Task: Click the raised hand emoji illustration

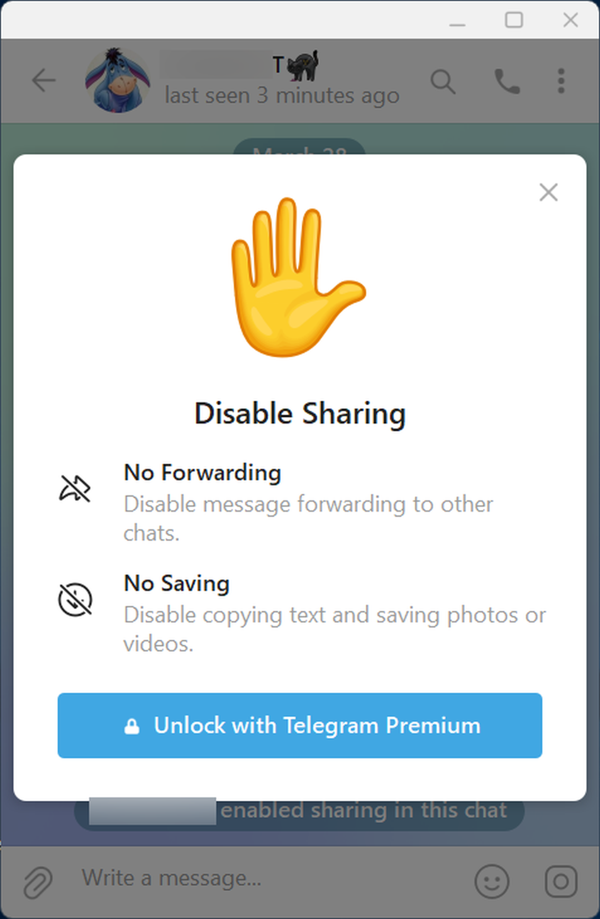Action: click(x=298, y=277)
